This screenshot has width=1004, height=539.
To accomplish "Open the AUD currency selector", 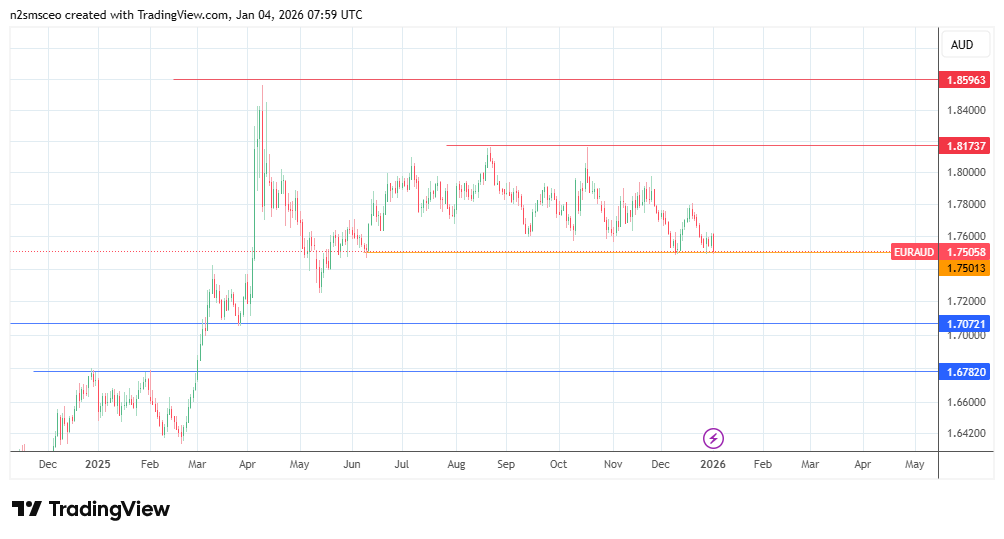I will tap(962, 45).
